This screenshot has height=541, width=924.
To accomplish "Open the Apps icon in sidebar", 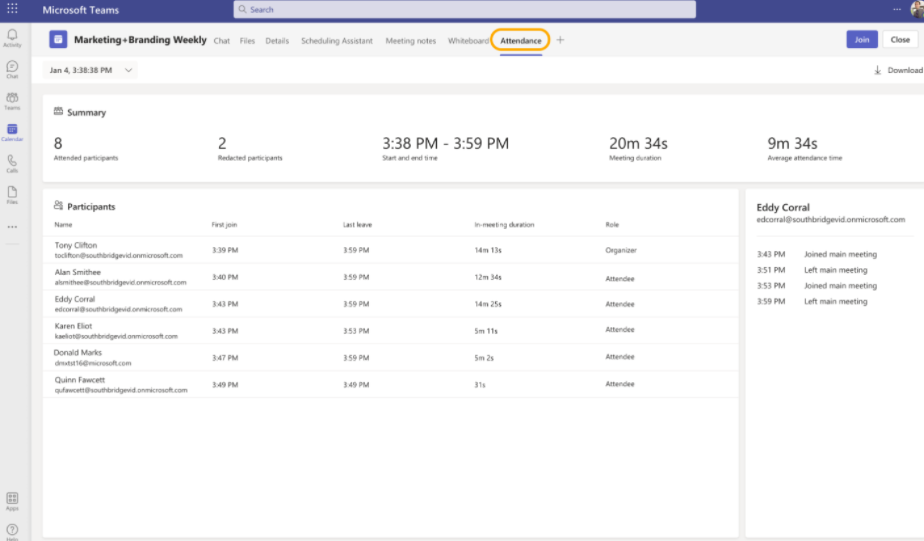I will click(x=12, y=499).
